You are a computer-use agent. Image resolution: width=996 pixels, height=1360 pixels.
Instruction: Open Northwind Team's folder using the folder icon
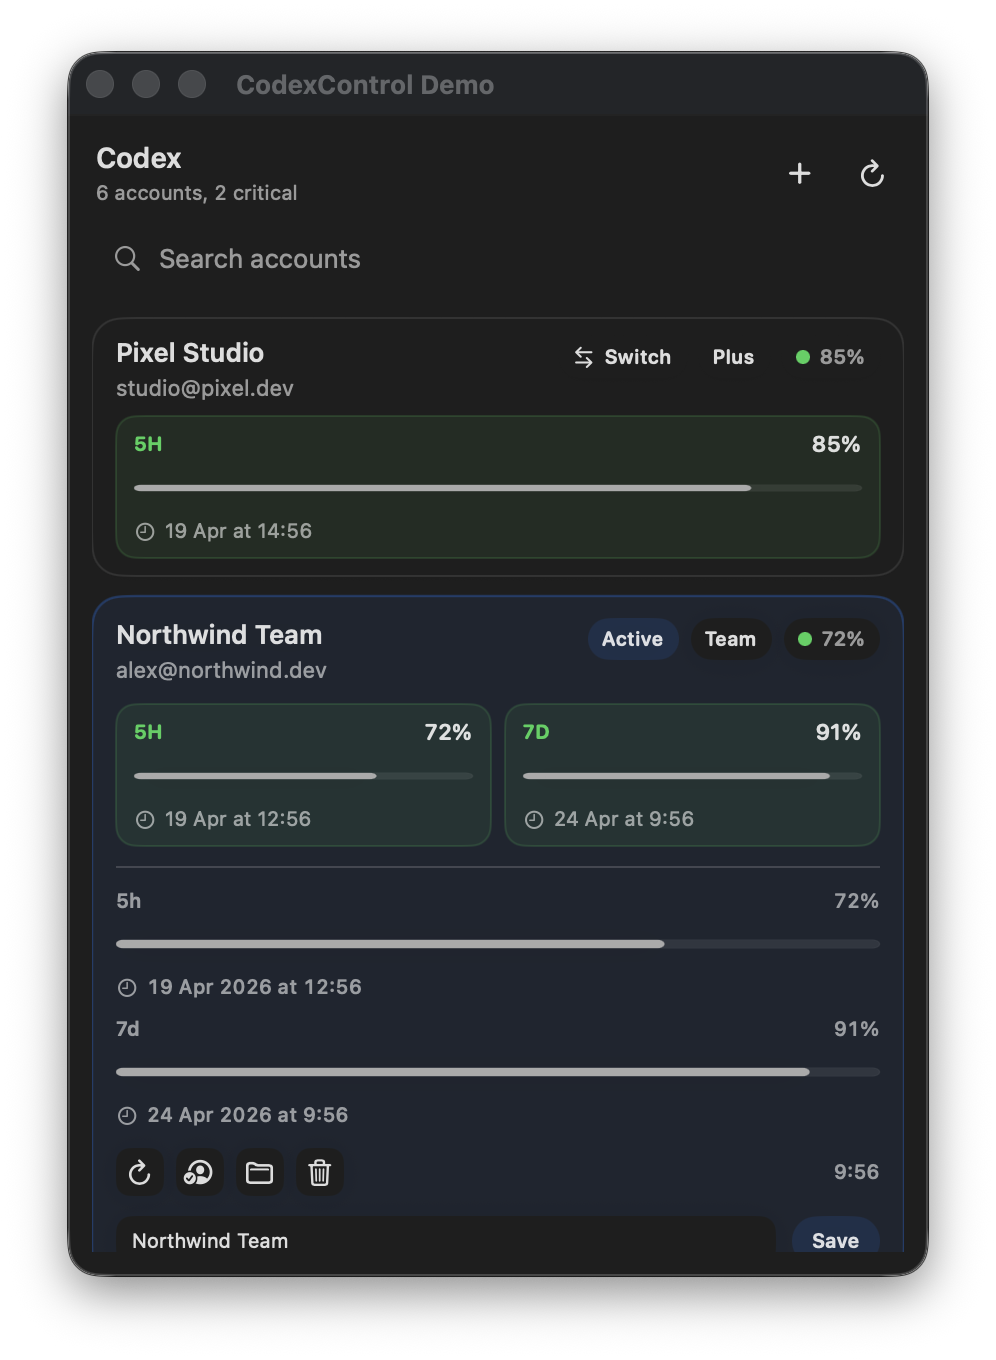[259, 1172]
